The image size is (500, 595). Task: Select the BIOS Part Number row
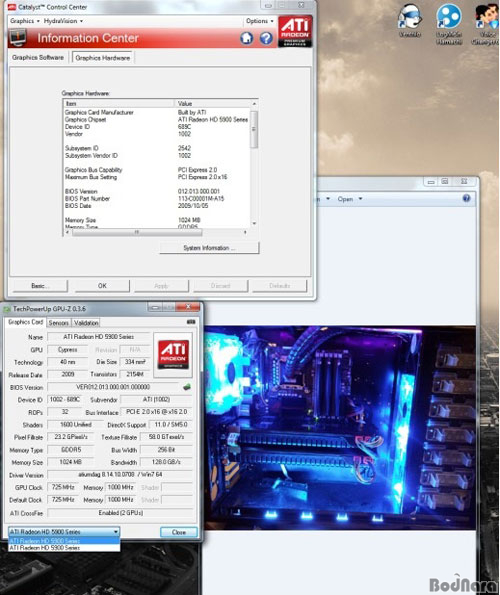(157, 198)
